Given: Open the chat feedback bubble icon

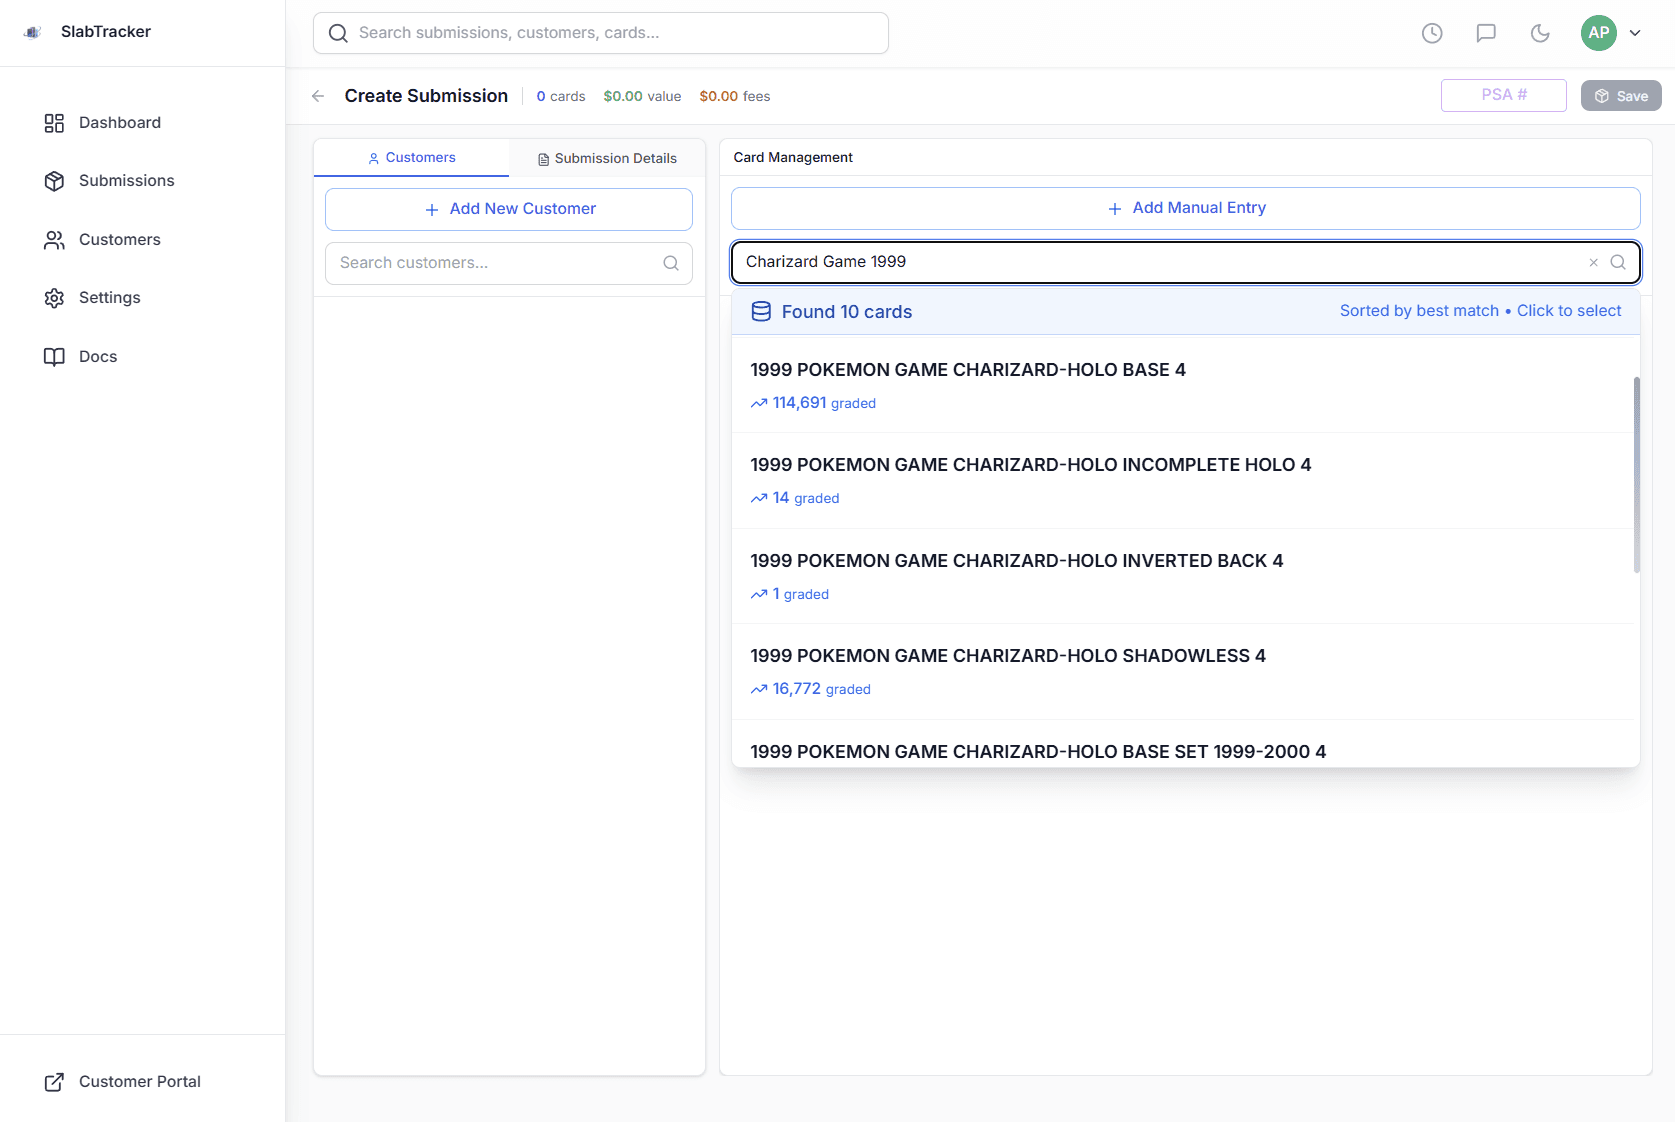Looking at the screenshot, I should (x=1485, y=33).
